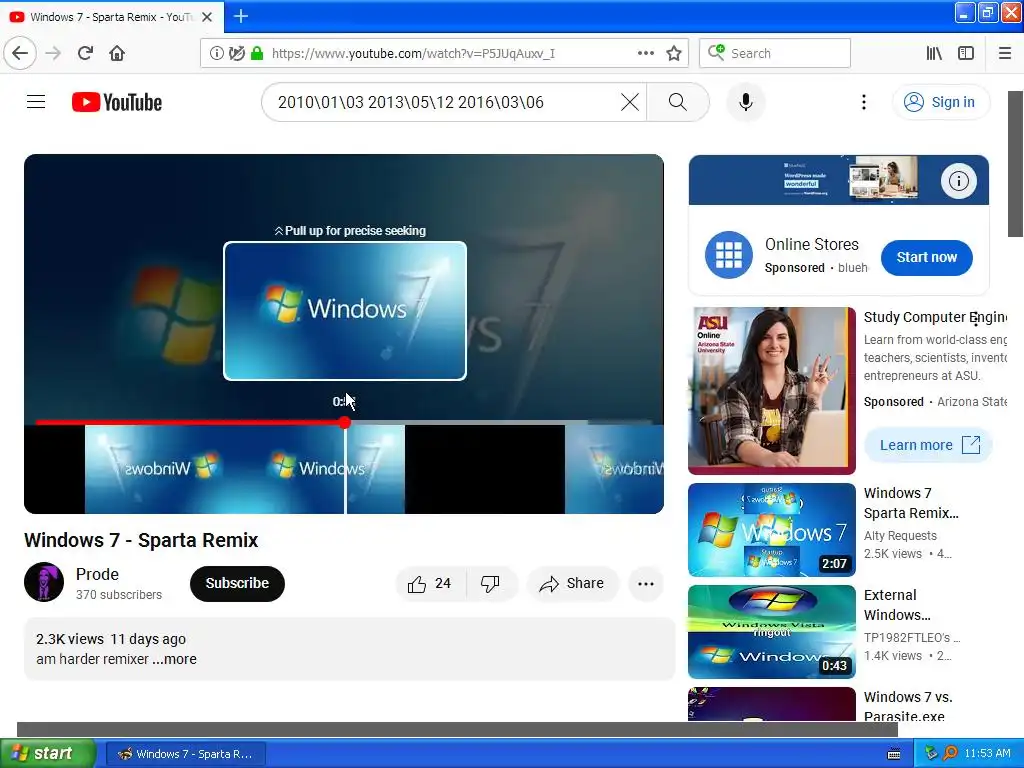
Task: Select the Windows 7 - Sparta Remix browser tab
Action: pyautogui.click(x=111, y=17)
